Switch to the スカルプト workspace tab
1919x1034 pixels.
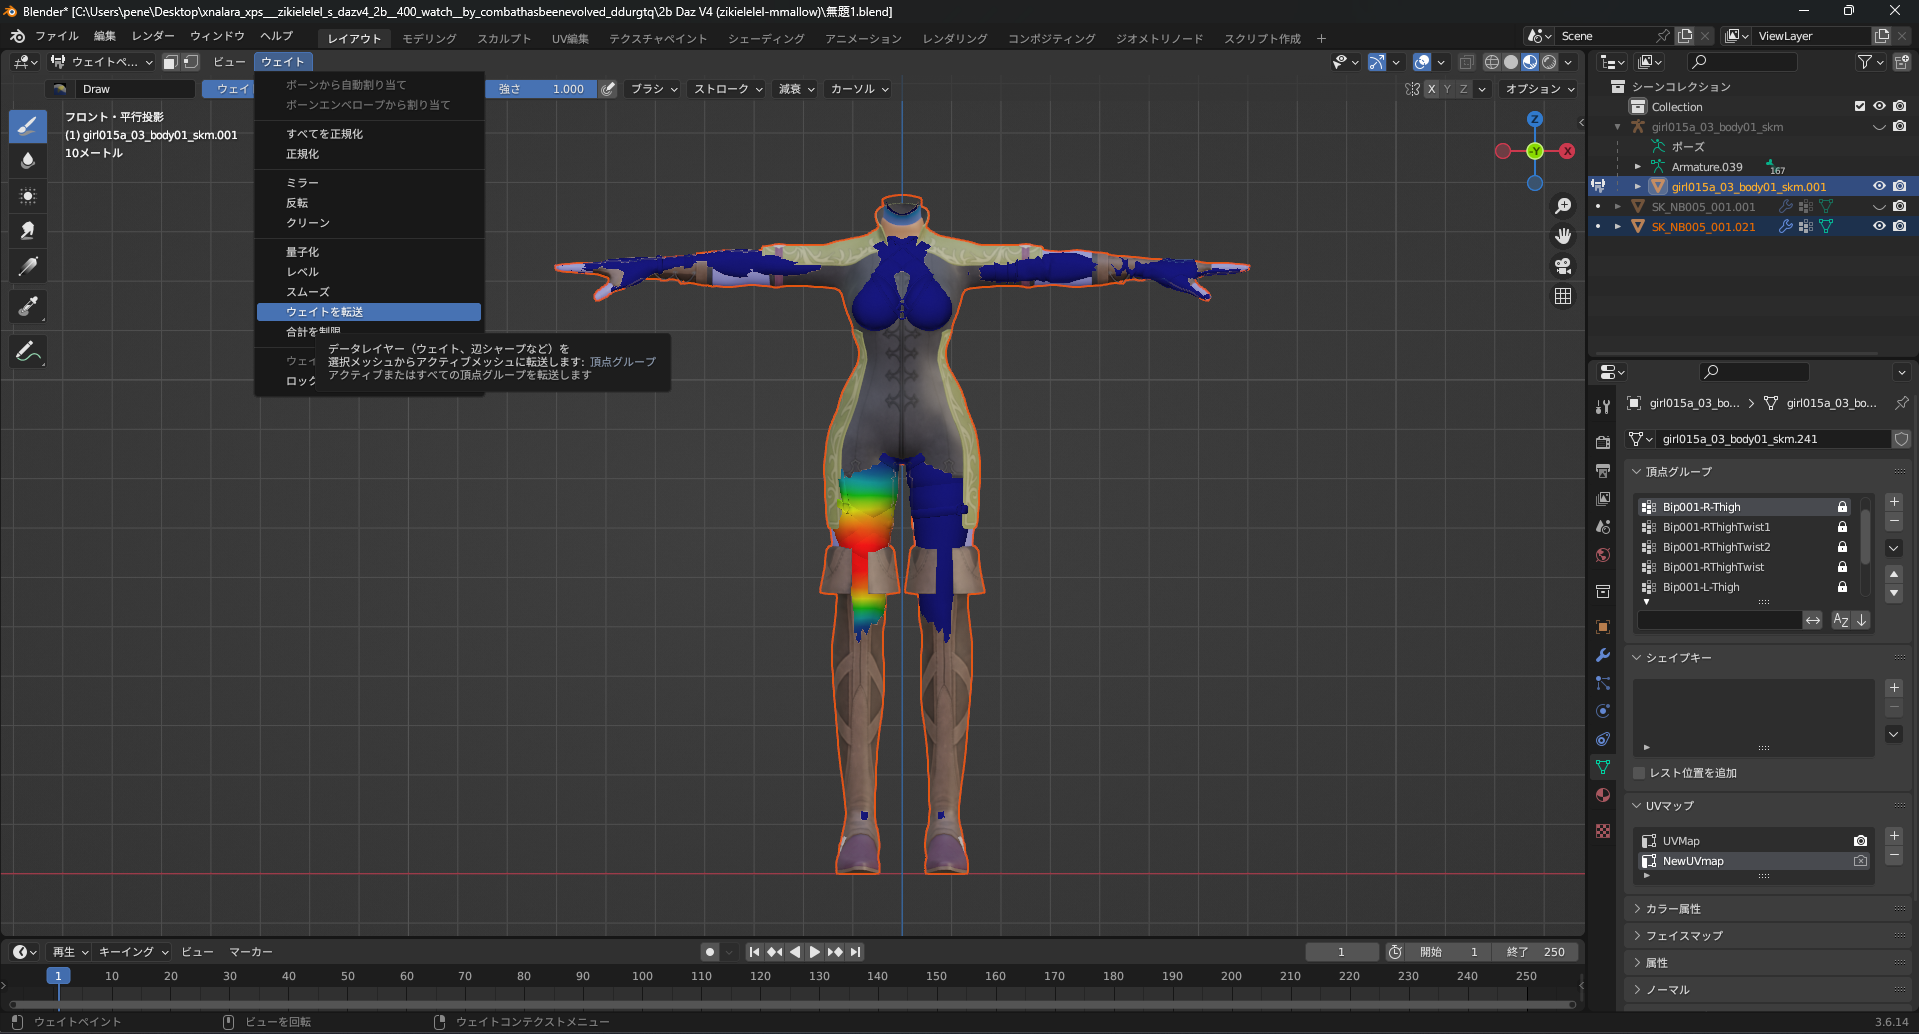pyautogui.click(x=504, y=38)
